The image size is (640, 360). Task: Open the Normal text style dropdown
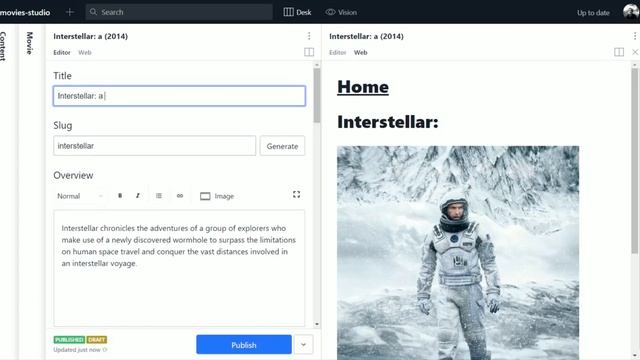click(x=80, y=196)
